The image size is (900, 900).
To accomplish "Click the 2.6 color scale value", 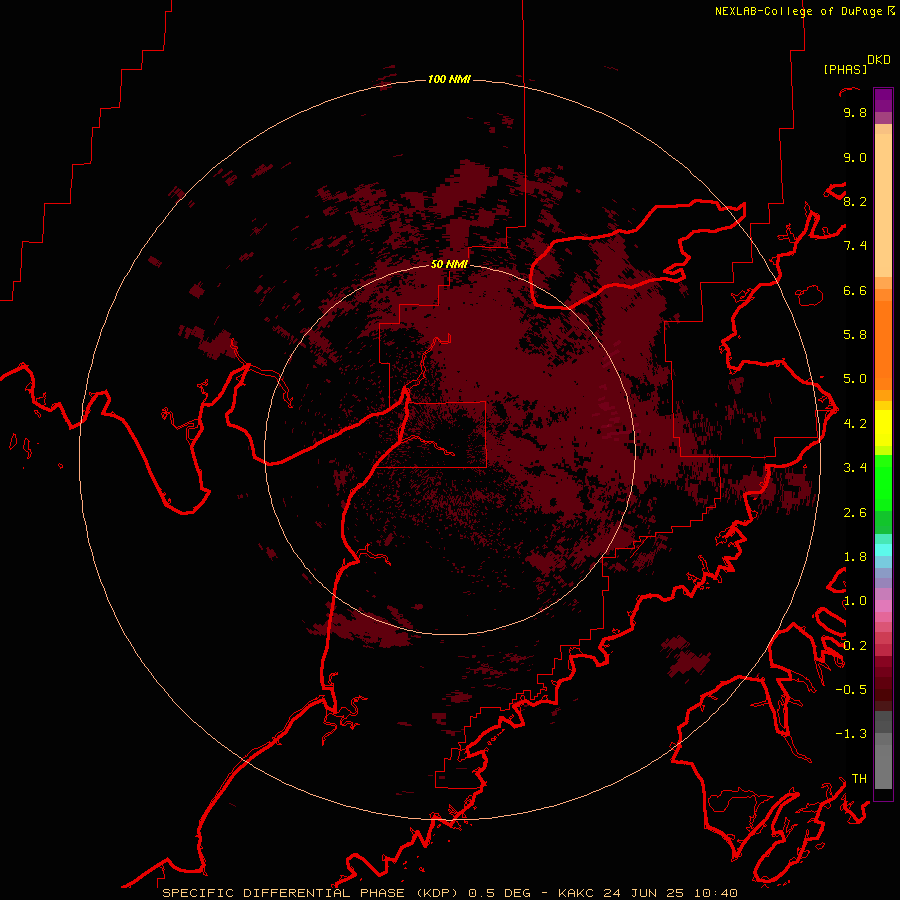I will 855,513.
